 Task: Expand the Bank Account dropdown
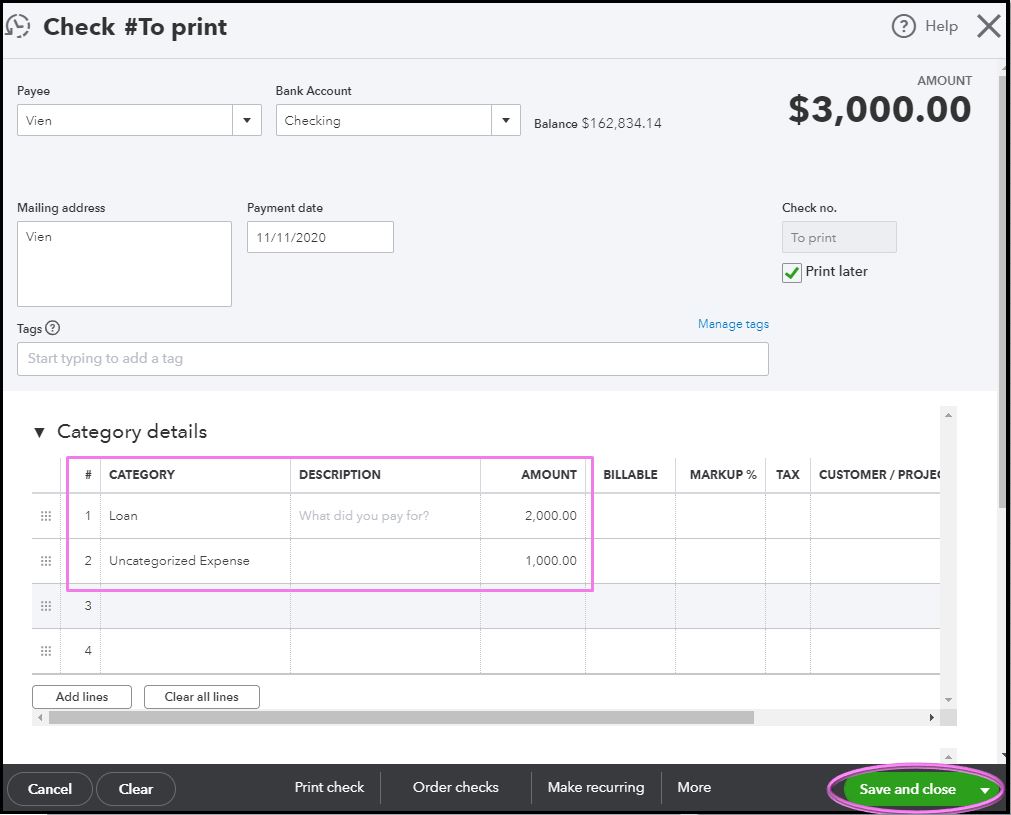click(x=506, y=121)
